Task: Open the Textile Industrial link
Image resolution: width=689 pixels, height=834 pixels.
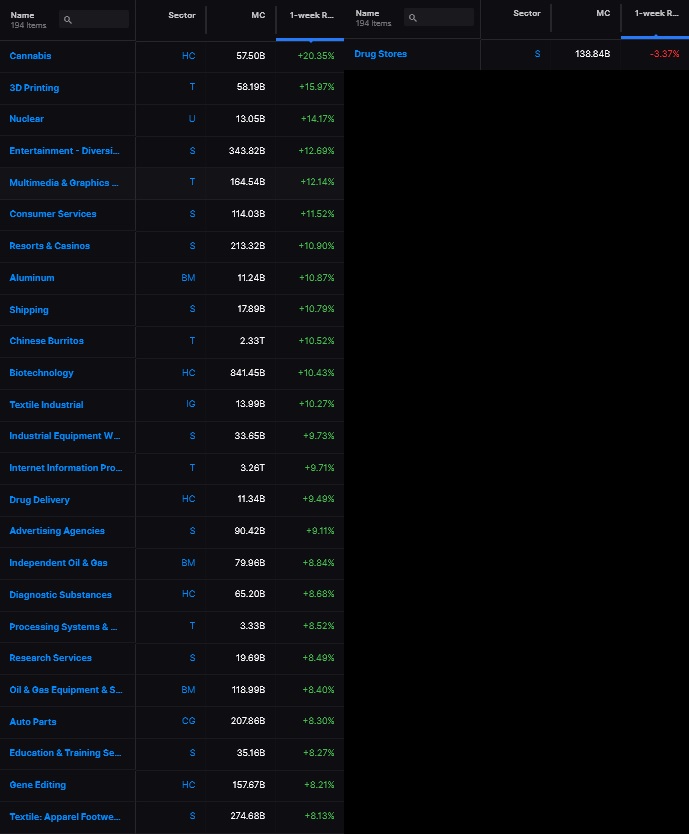Action: 46,405
